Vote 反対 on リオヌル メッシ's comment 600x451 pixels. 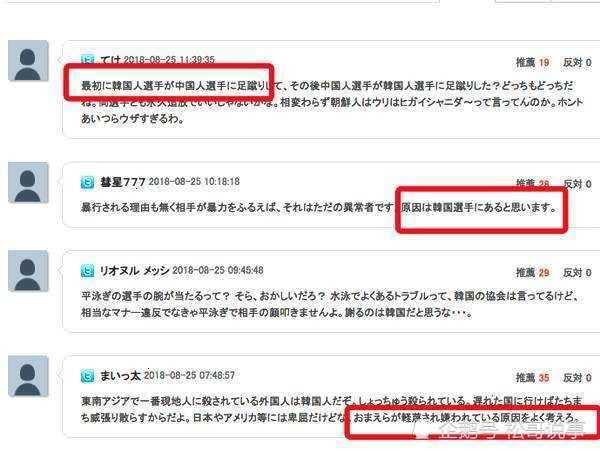click(577, 273)
